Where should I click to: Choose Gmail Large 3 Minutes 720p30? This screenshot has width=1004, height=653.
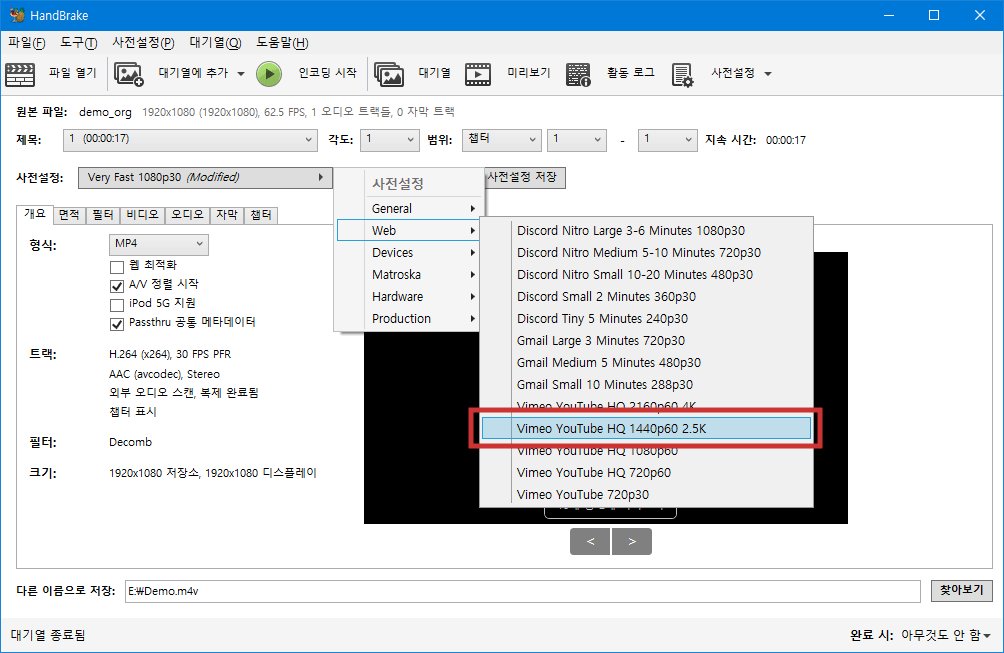click(x=647, y=341)
